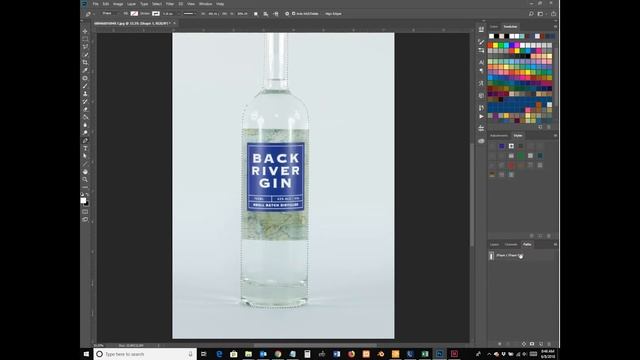Open the Shape tool mode dropdown
The height and width of the screenshot is (360, 640).
pos(109,13)
